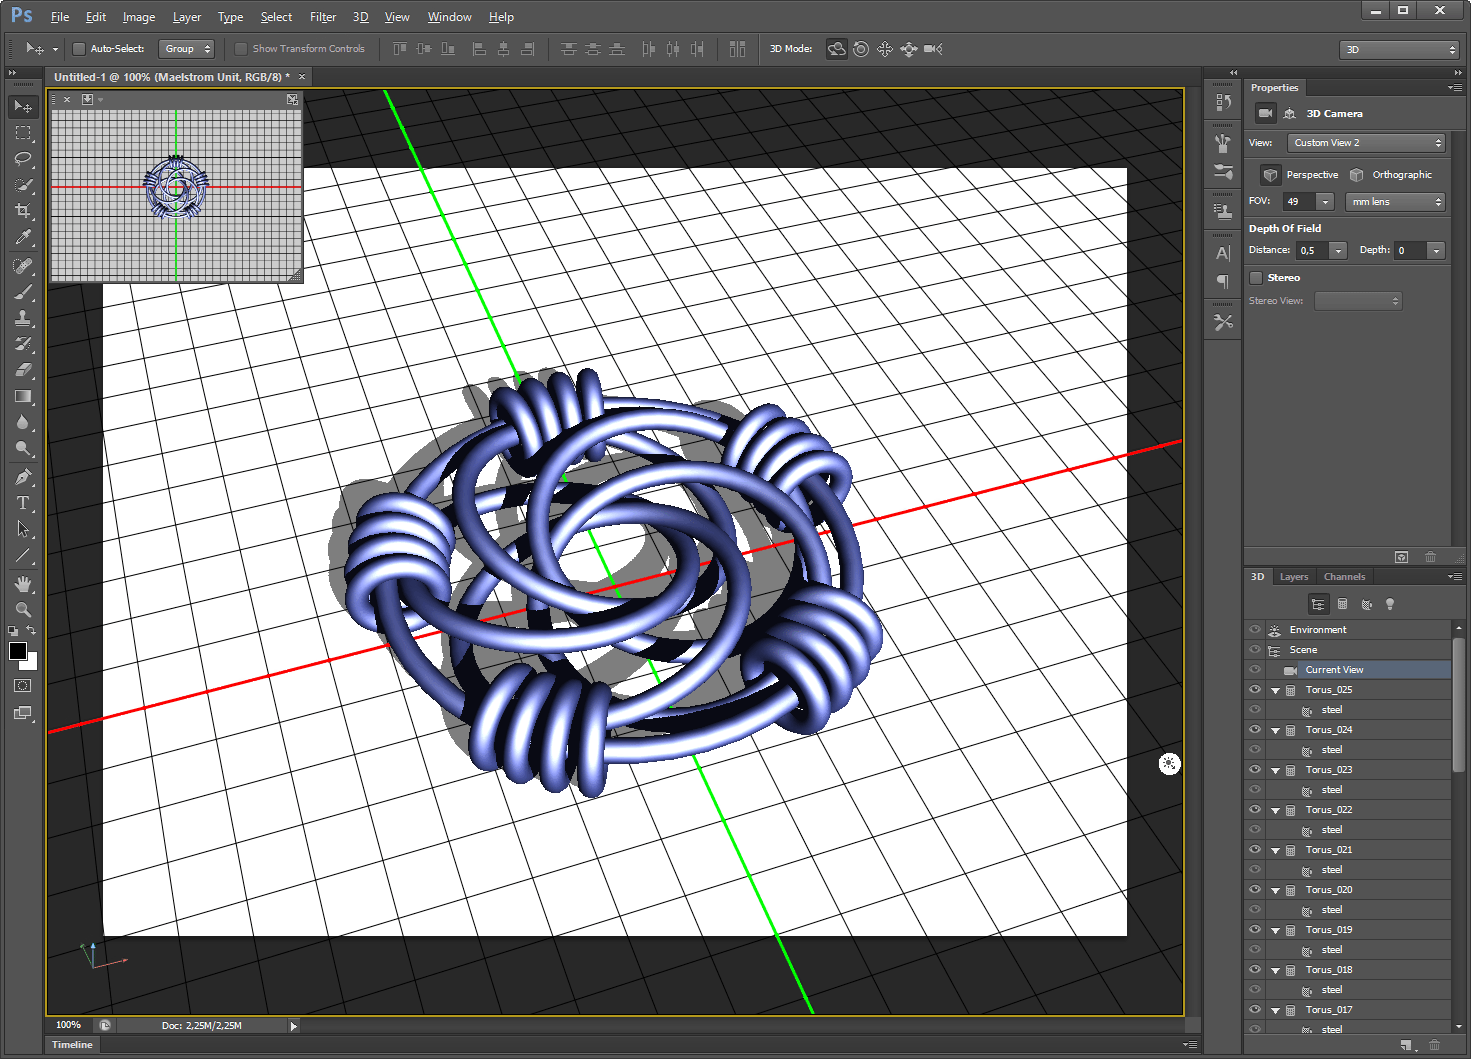
Task: Select the Healing Brush tool
Action: 23,266
